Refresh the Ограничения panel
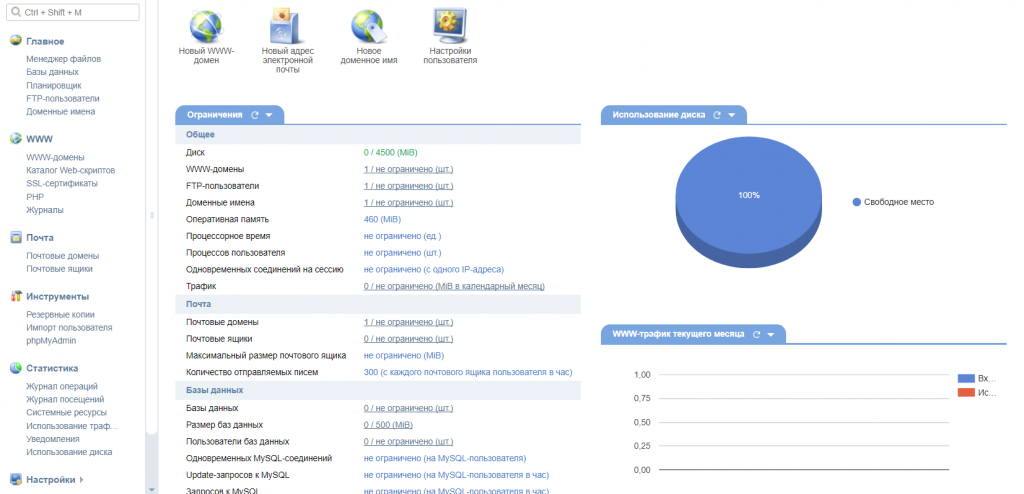 255,115
